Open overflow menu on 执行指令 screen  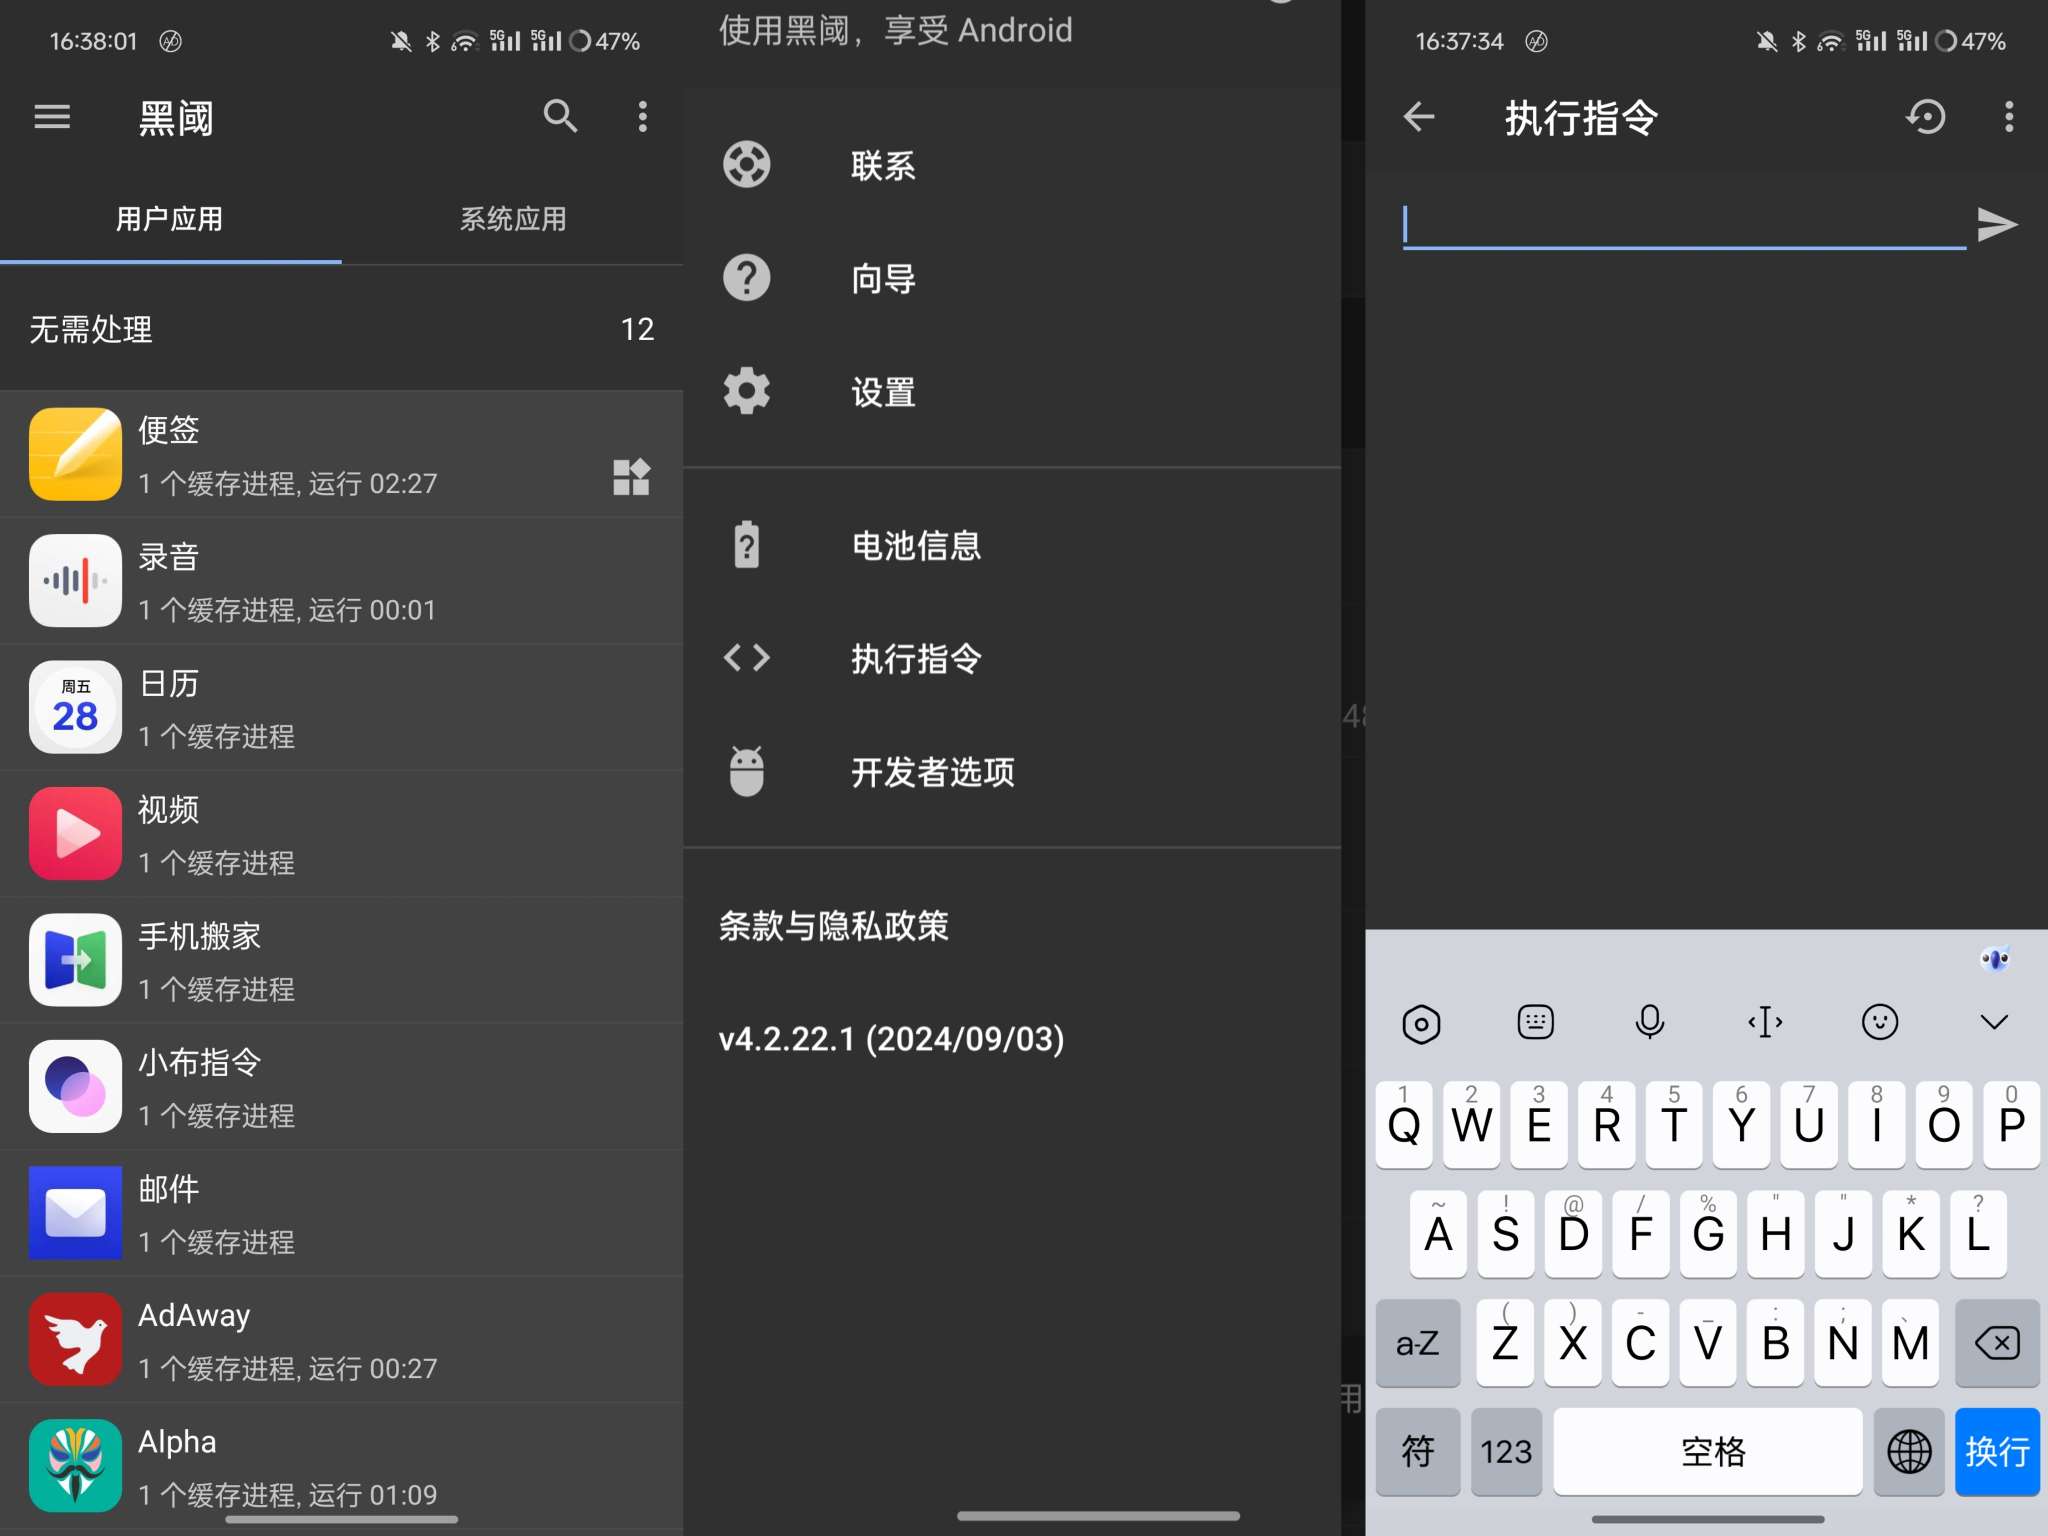2008,117
